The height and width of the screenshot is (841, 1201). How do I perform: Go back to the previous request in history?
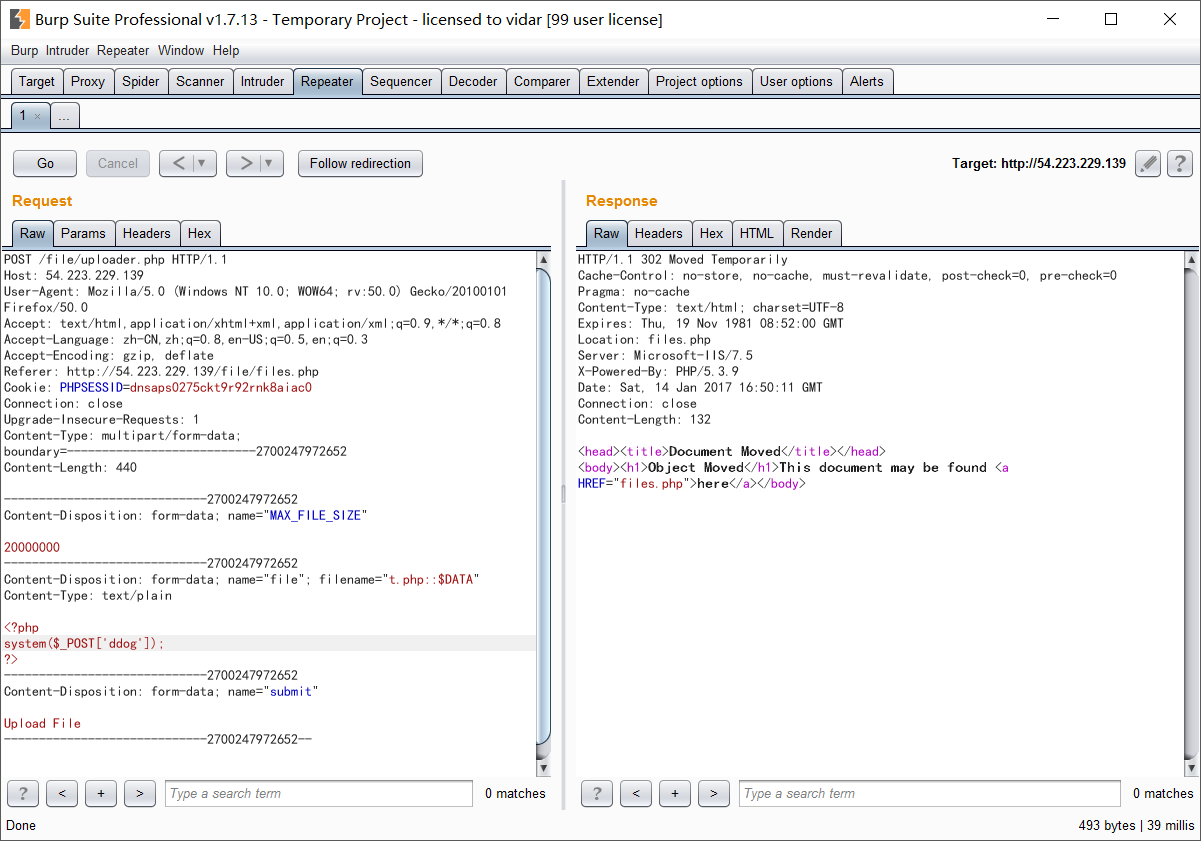coord(178,163)
